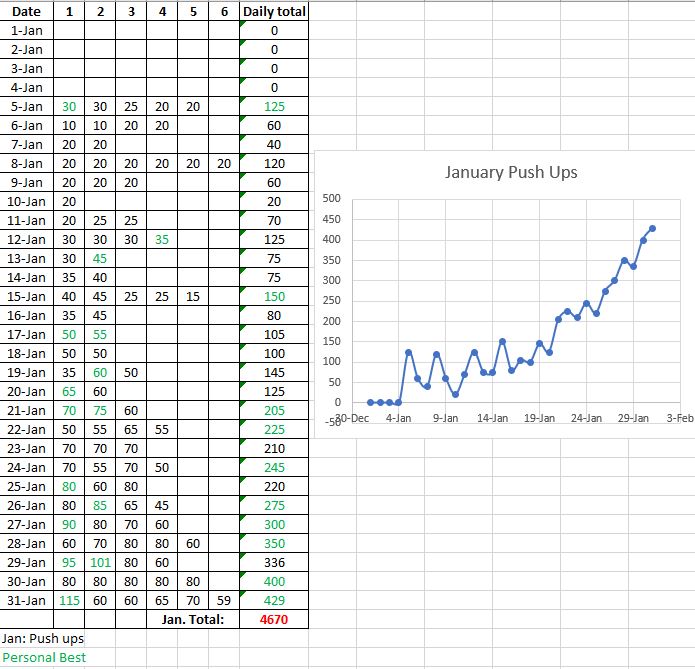
Task: Select the 15-Jan date cell
Action: click(26, 297)
